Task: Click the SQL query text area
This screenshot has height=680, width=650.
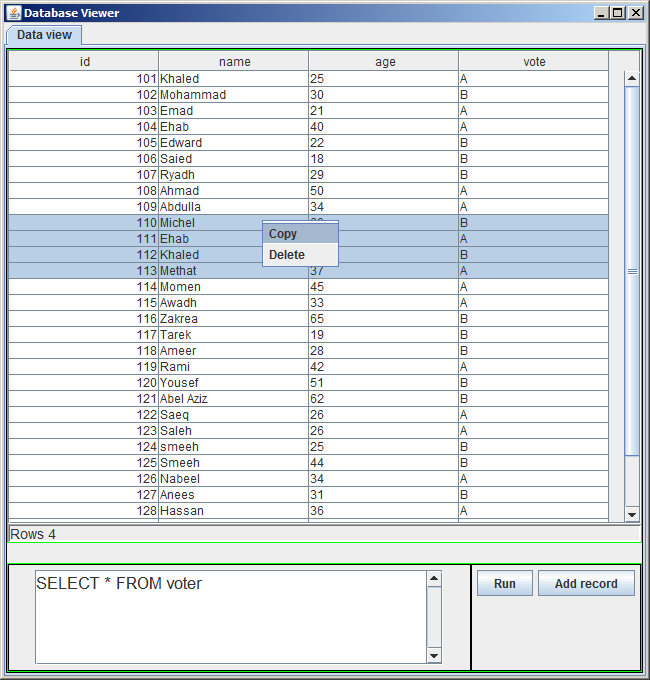Action: [231, 617]
